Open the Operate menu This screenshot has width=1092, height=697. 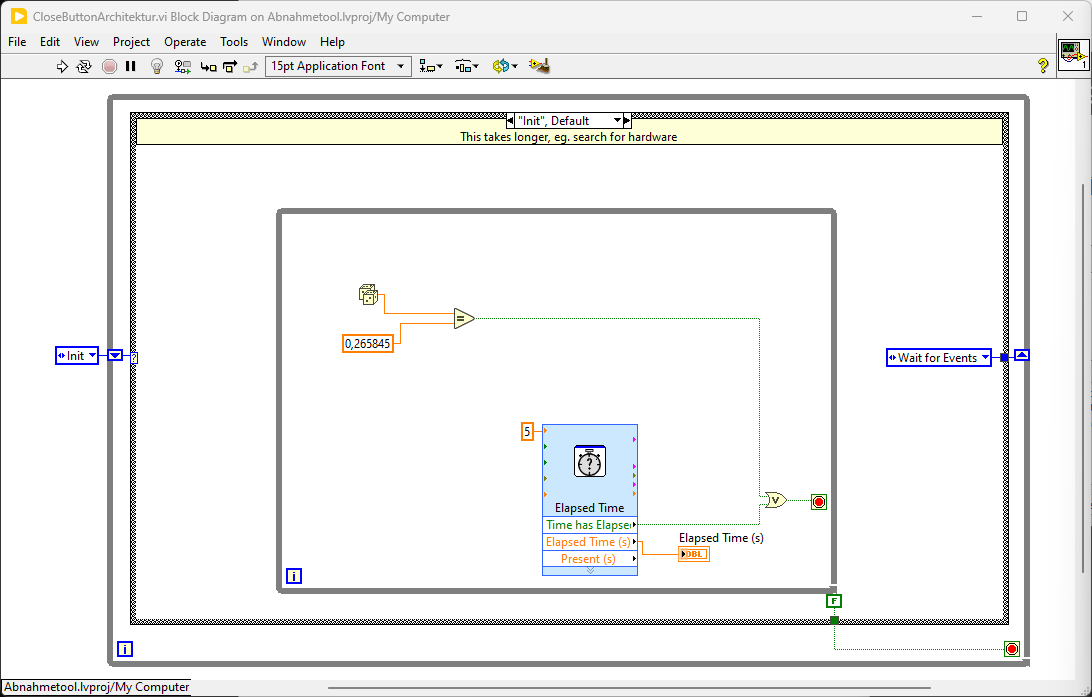click(185, 42)
